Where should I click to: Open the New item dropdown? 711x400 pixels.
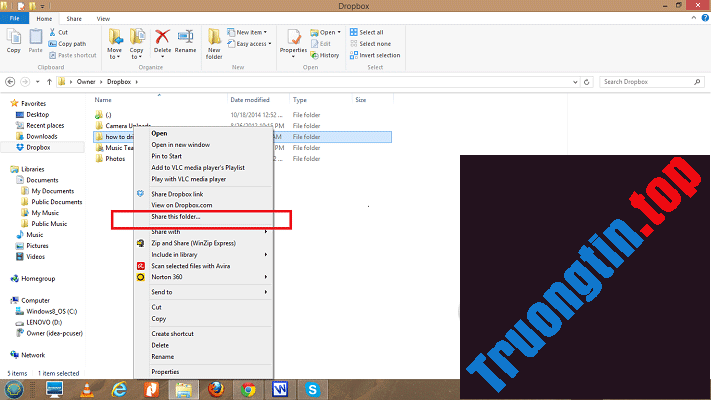pos(247,32)
